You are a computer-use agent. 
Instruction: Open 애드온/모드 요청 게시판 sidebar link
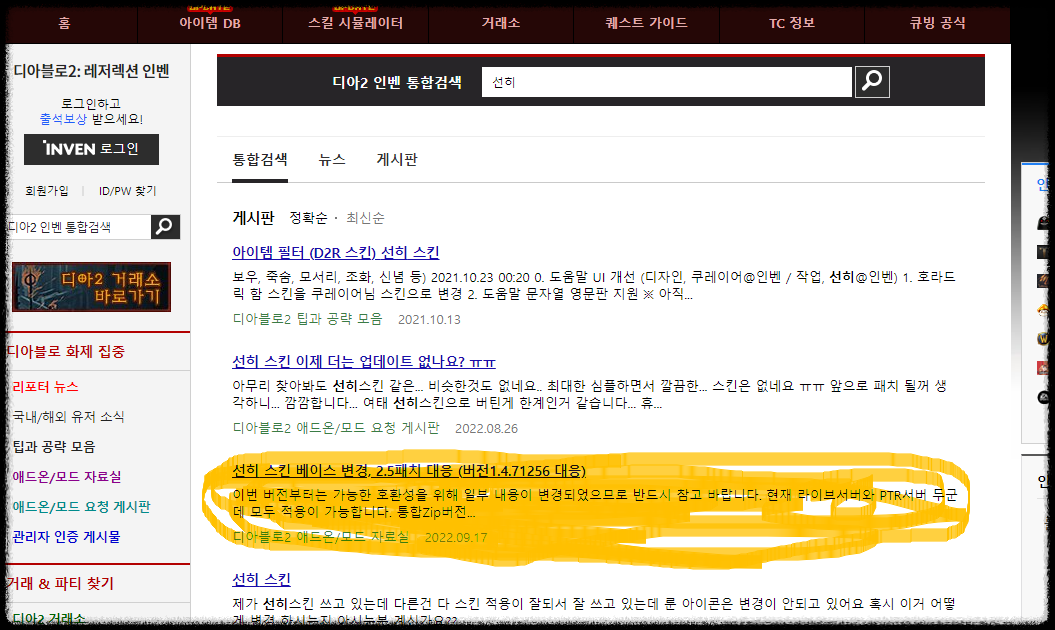(x=81, y=507)
